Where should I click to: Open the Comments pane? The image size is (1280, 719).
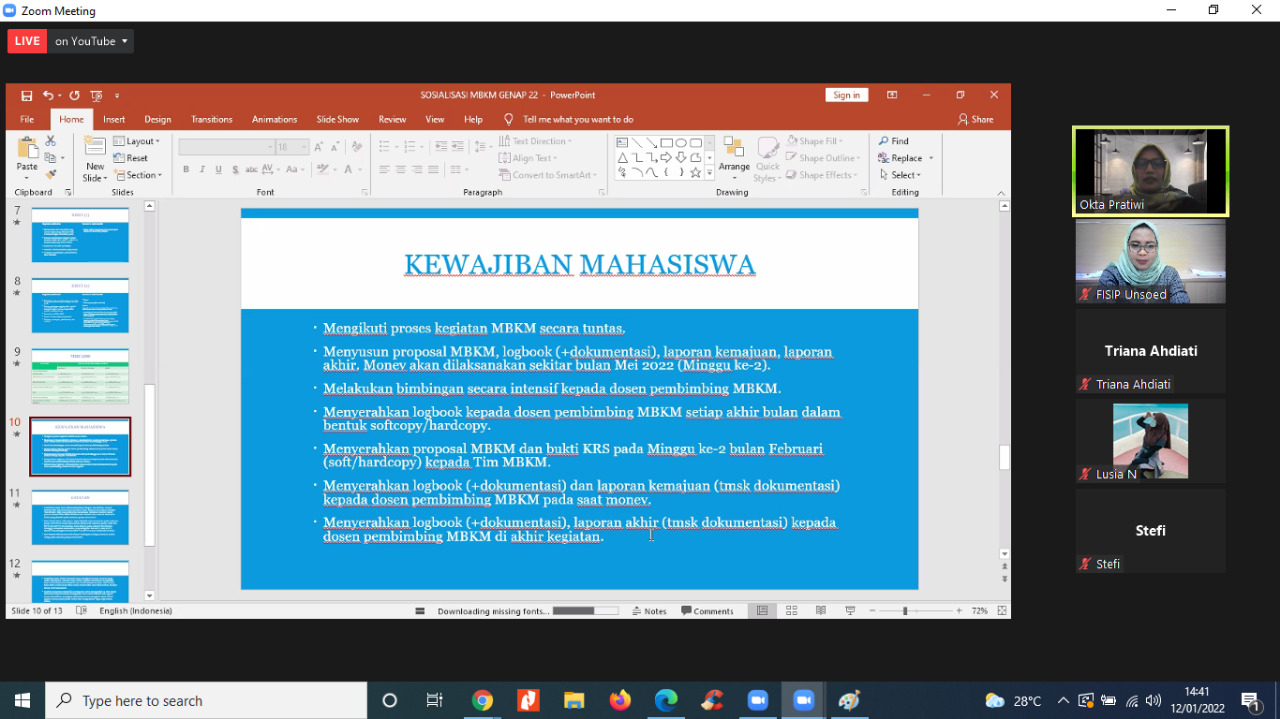tap(709, 610)
